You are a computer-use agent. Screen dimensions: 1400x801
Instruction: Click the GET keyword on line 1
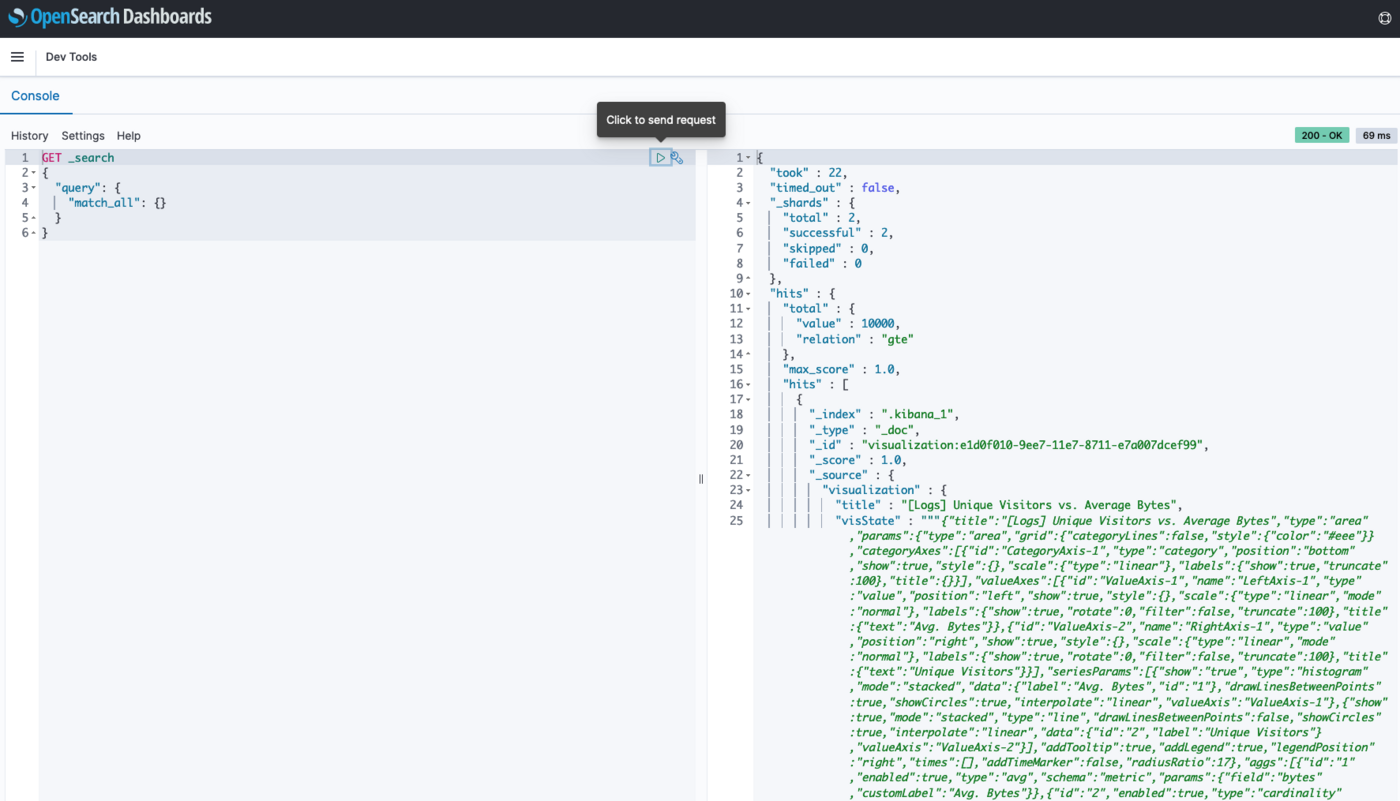pos(51,157)
